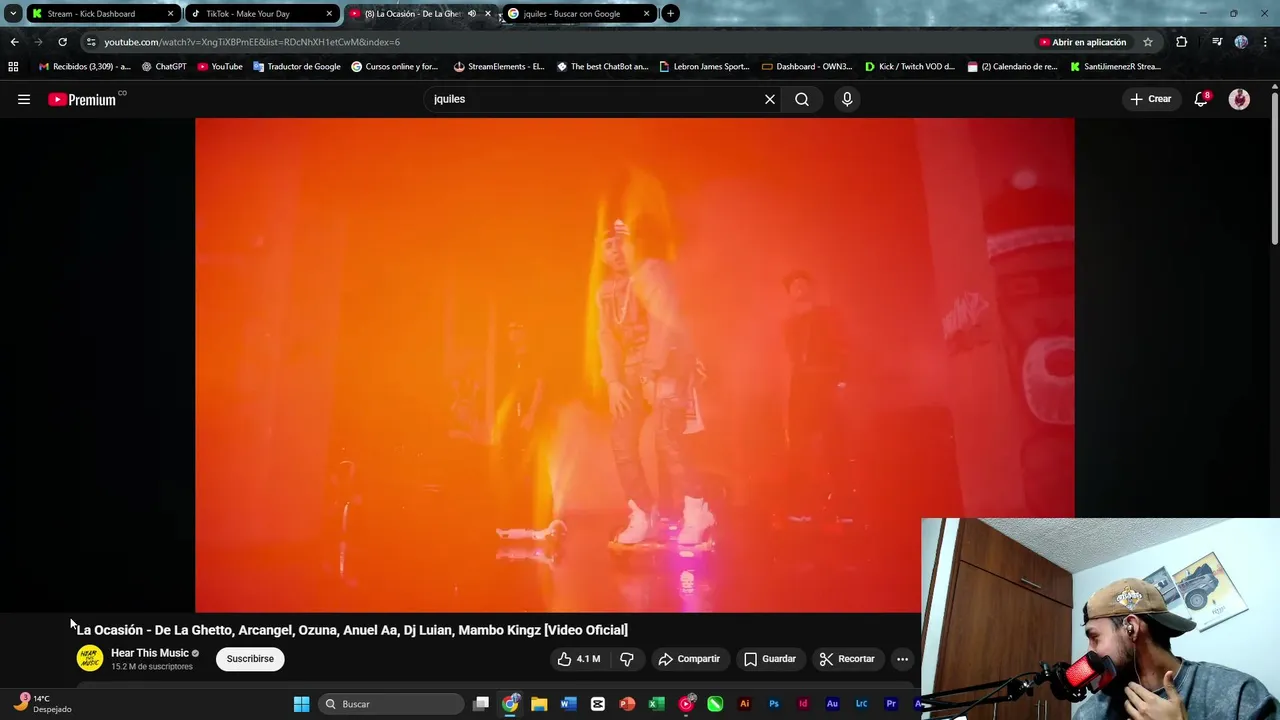
Task: Open the Kick / Twitch VOD bookmark
Action: (910, 67)
